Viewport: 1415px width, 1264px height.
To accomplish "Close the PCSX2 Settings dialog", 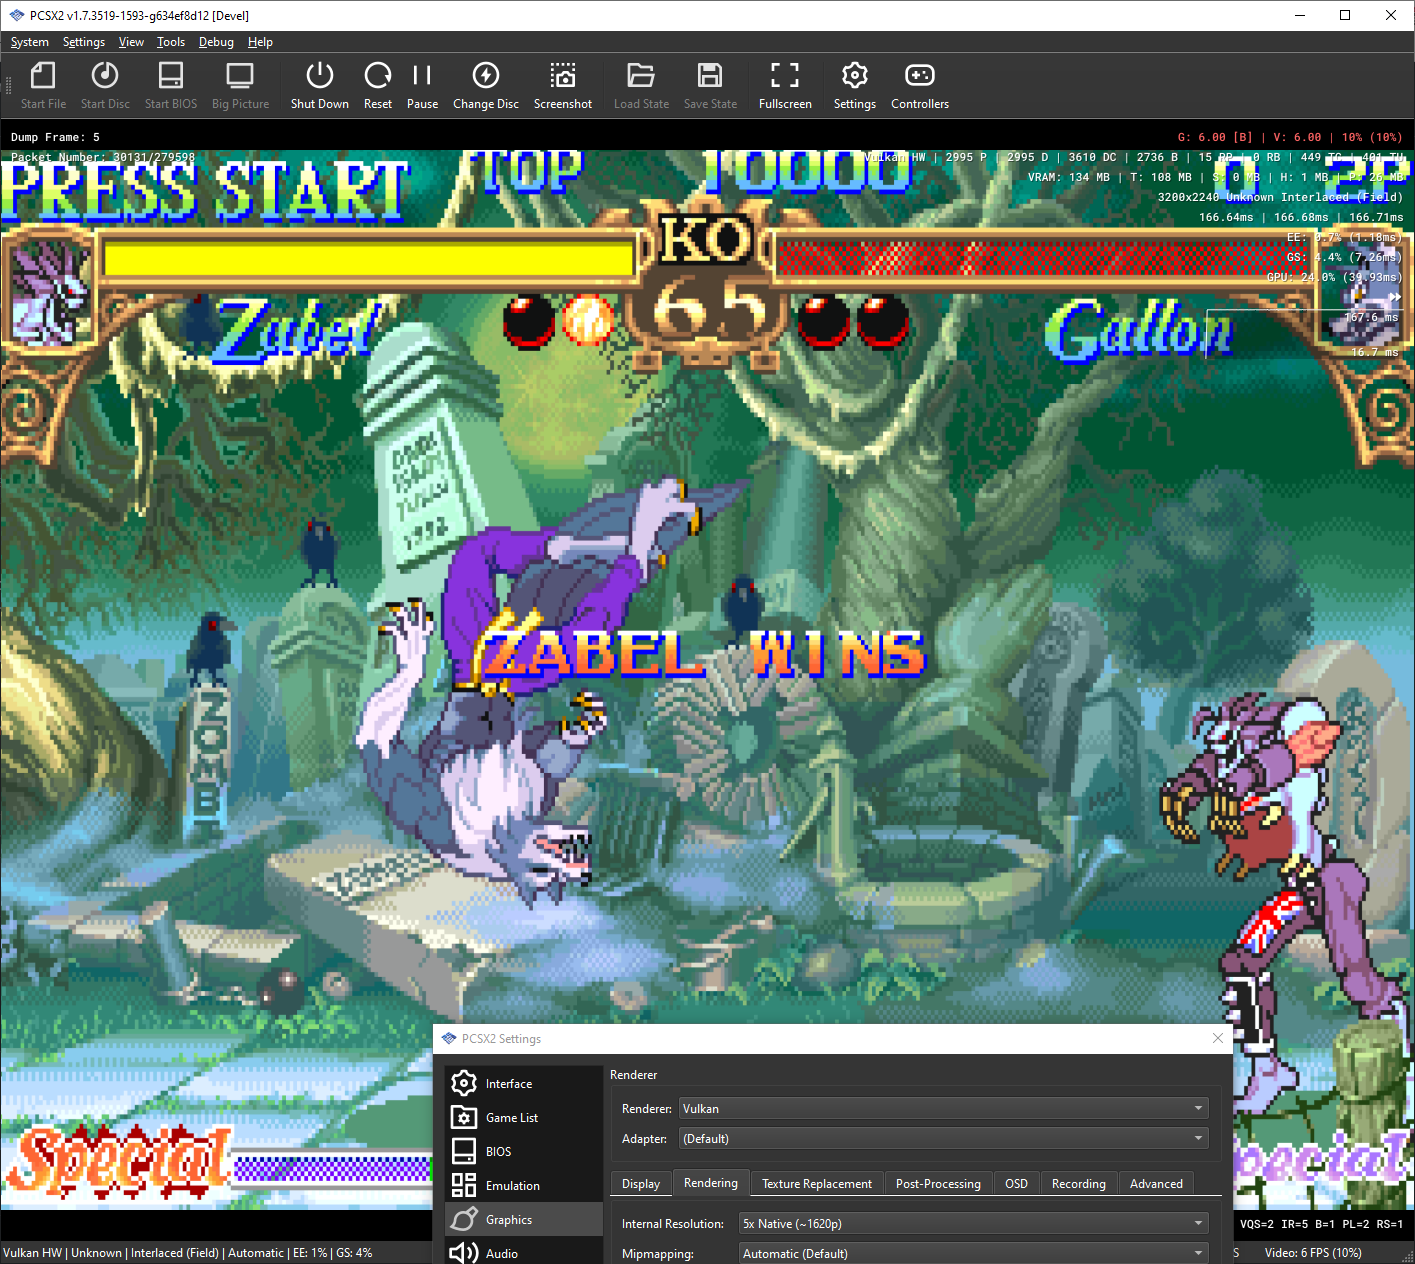I will pos(1217,1038).
